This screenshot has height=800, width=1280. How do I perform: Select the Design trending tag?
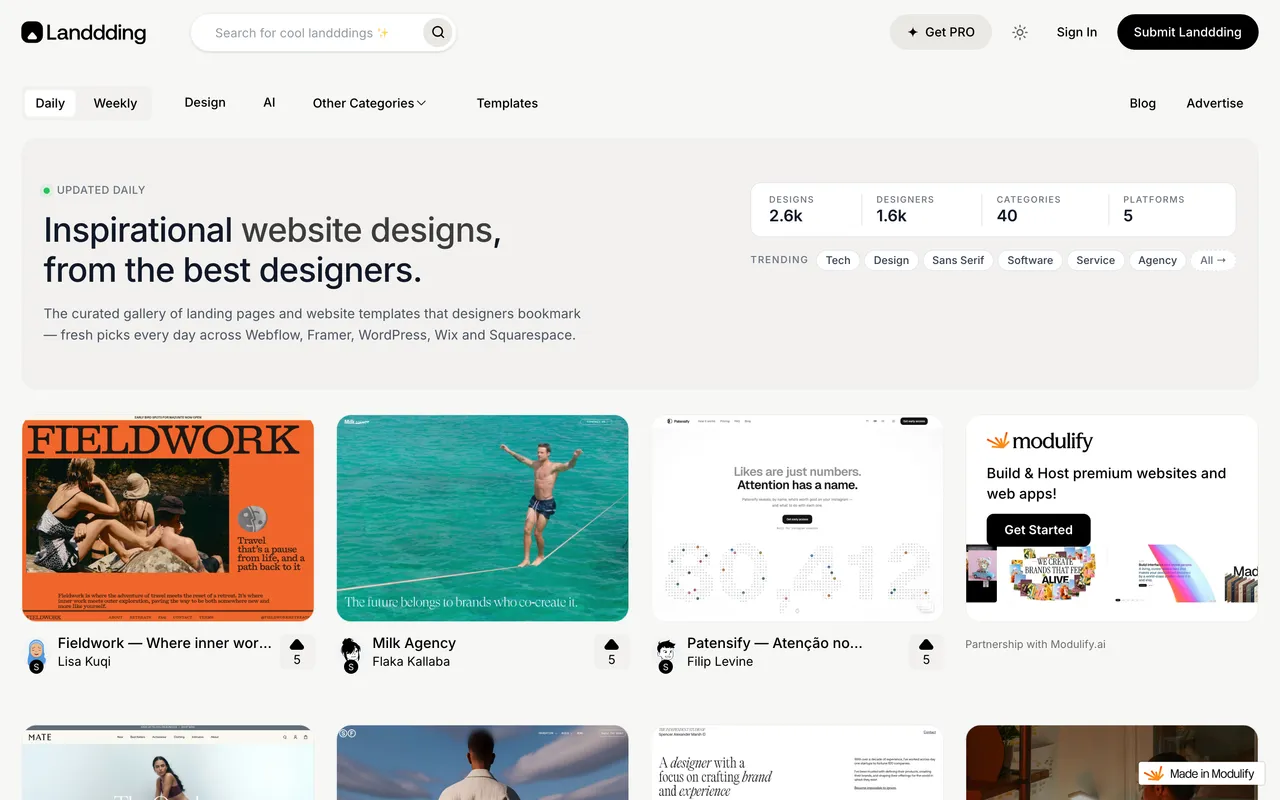[x=891, y=260]
